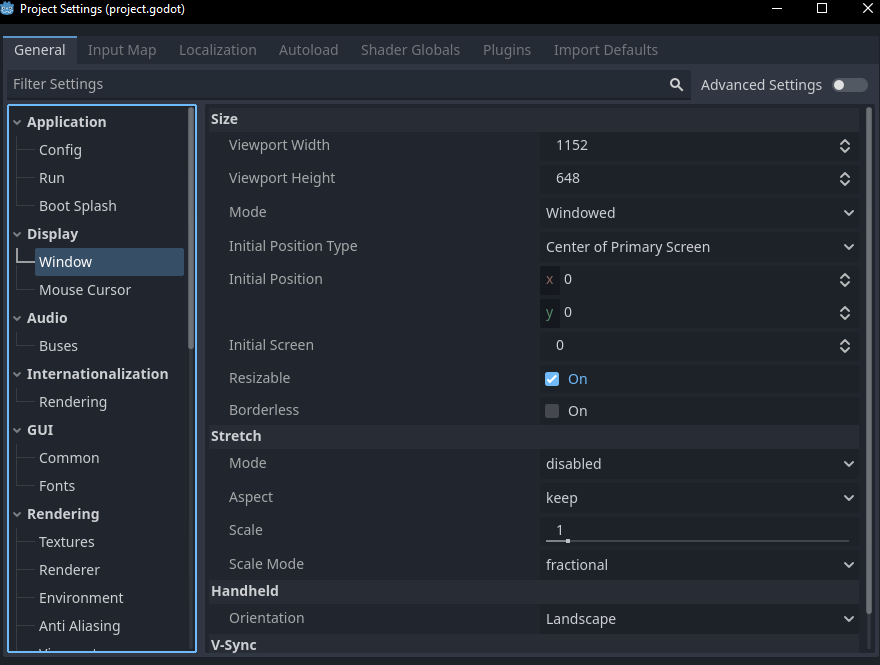Screen dimensions: 880x665
Task: Click inside the Filter Settings field
Action: [300, 84]
